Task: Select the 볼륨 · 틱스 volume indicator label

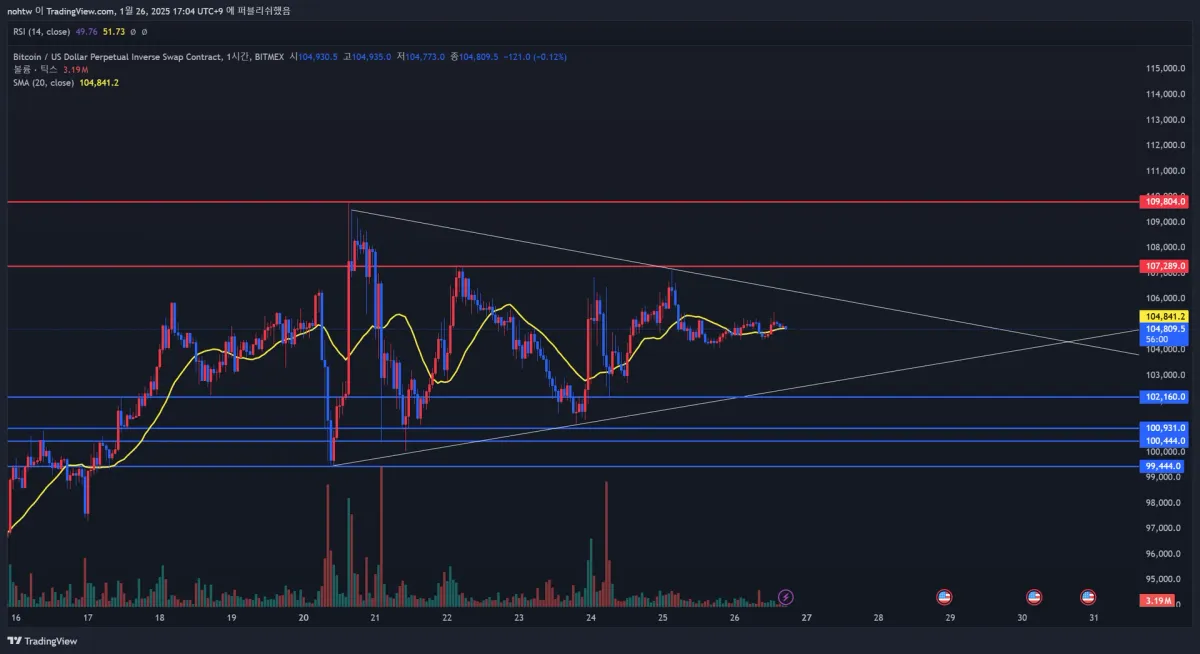Action: [x=35, y=70]
